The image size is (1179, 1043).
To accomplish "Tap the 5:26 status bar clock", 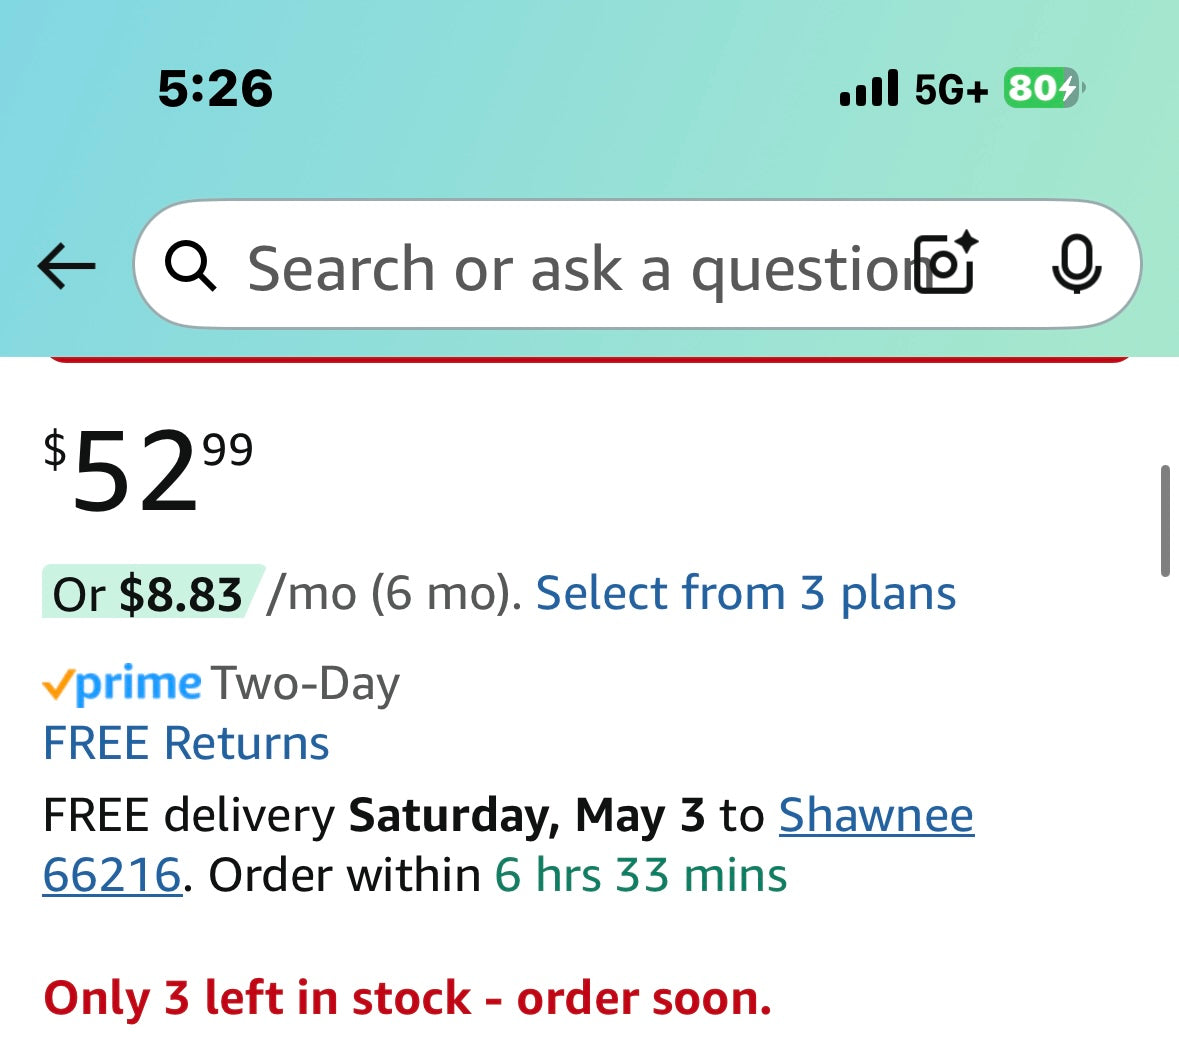I will [x=215, y=88].
